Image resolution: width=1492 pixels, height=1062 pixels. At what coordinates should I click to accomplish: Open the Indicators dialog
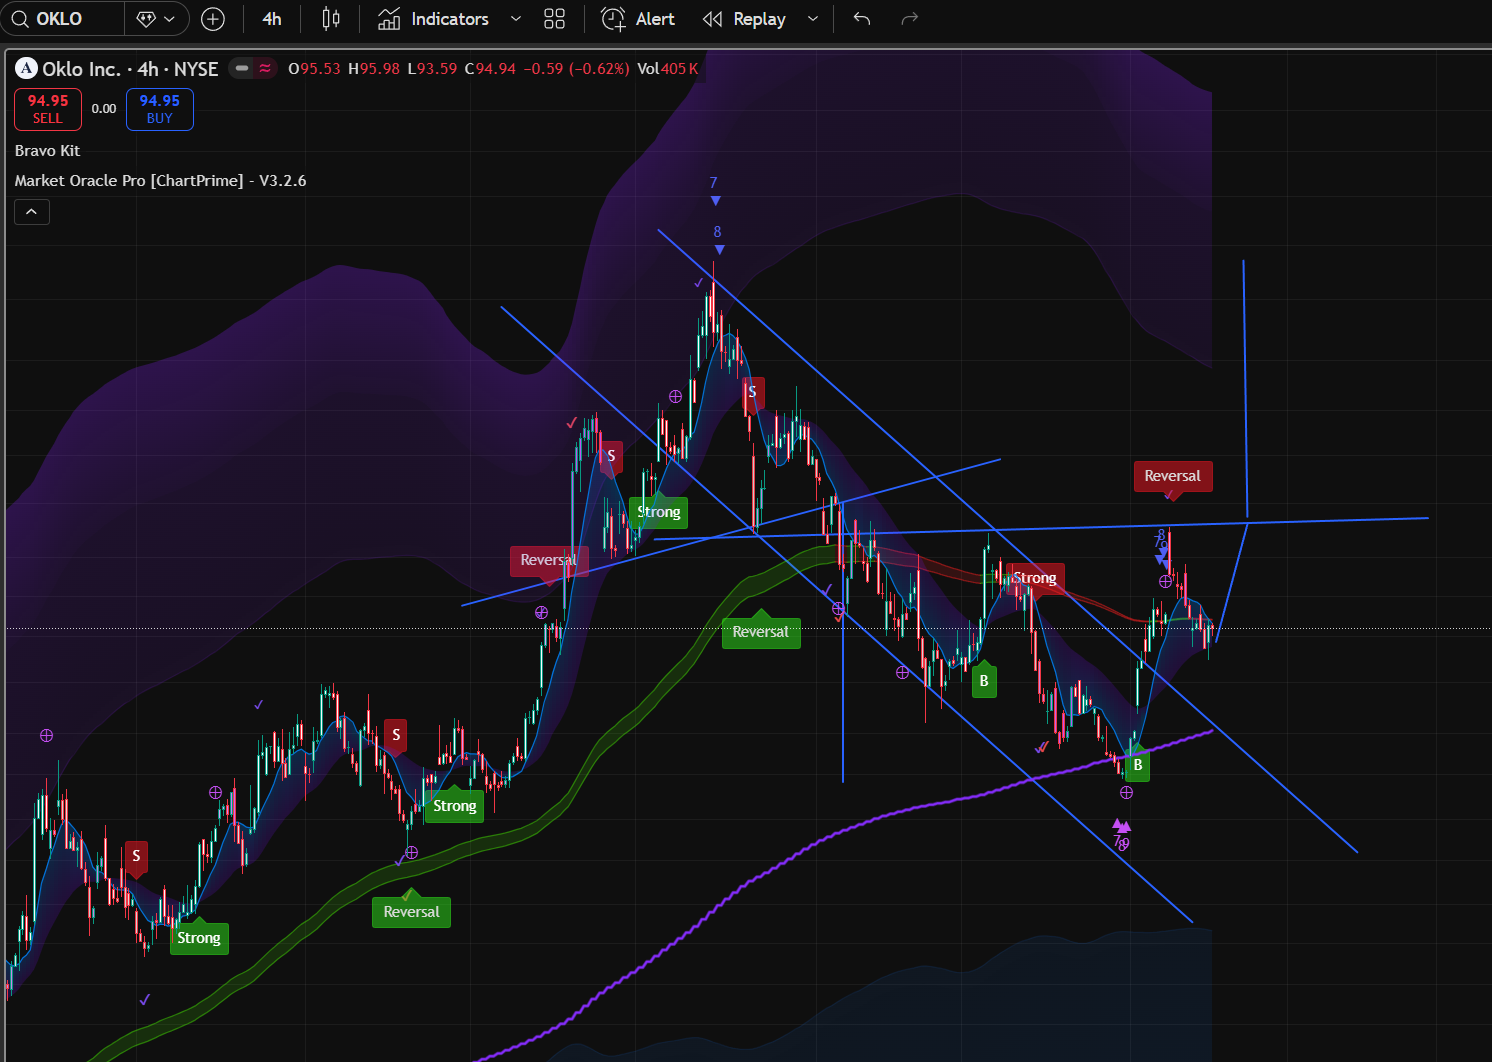coord(434,19)
